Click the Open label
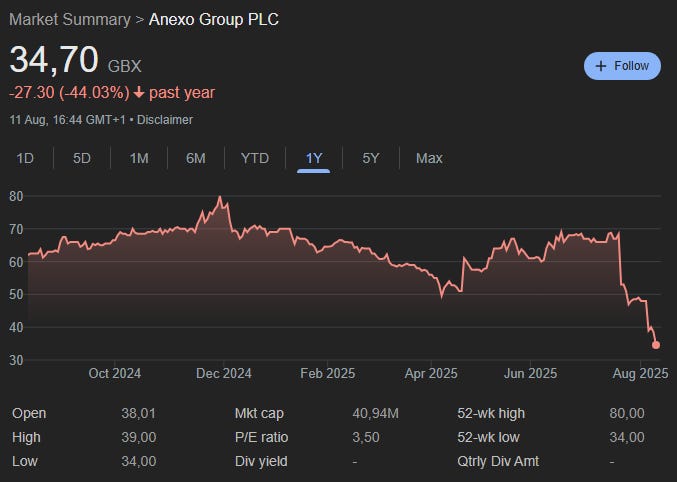 (29, 413)
